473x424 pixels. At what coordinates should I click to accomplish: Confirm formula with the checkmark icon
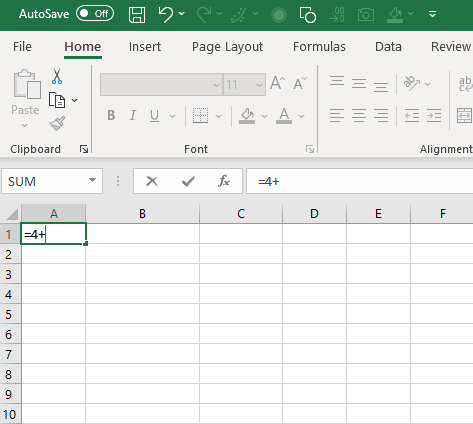click(x=188, y=181)
